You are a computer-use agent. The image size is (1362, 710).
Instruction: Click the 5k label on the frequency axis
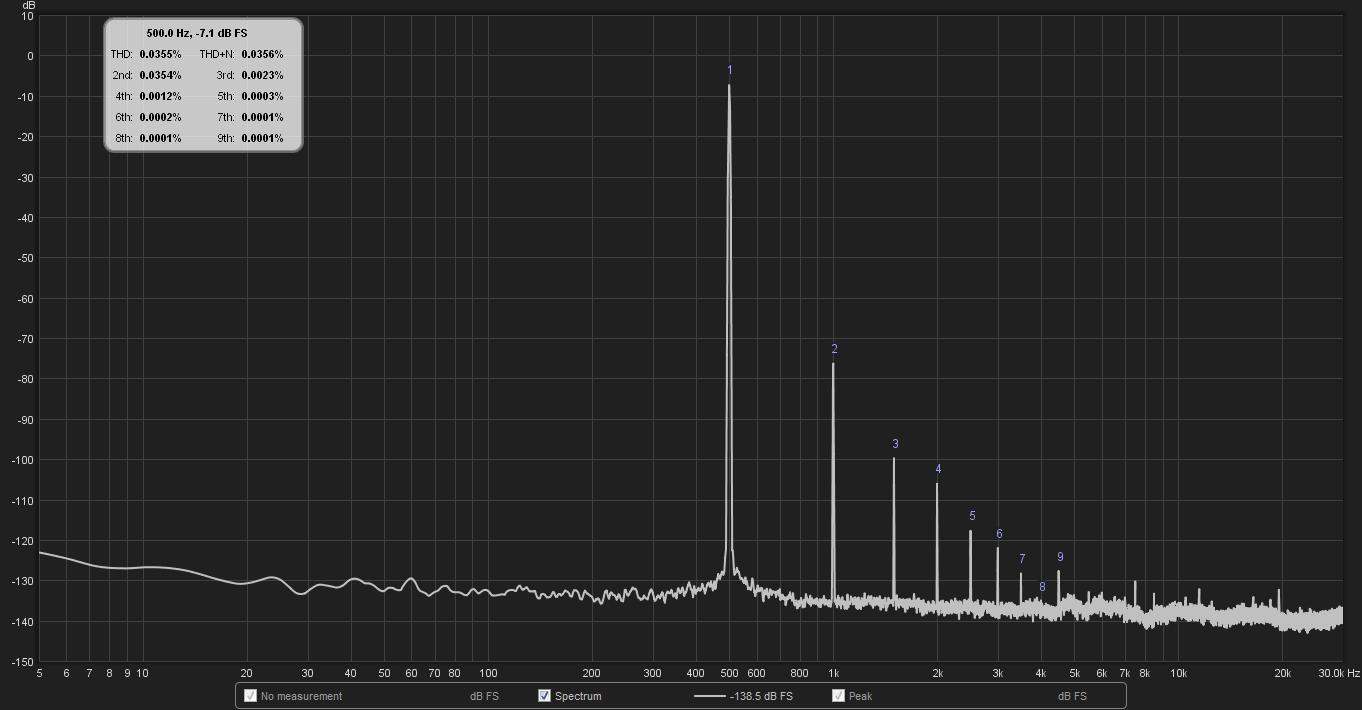[x=1075, y=674]
